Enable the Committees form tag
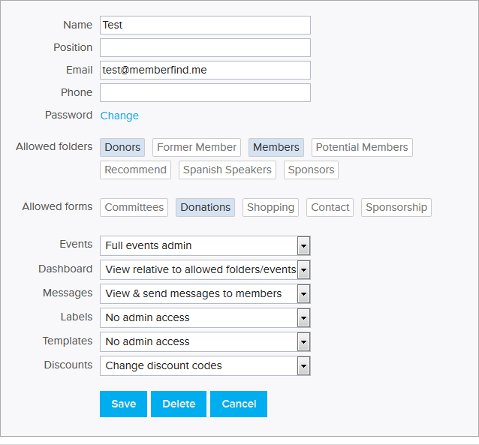The image size is (479, 445). [x=134, y=207]
